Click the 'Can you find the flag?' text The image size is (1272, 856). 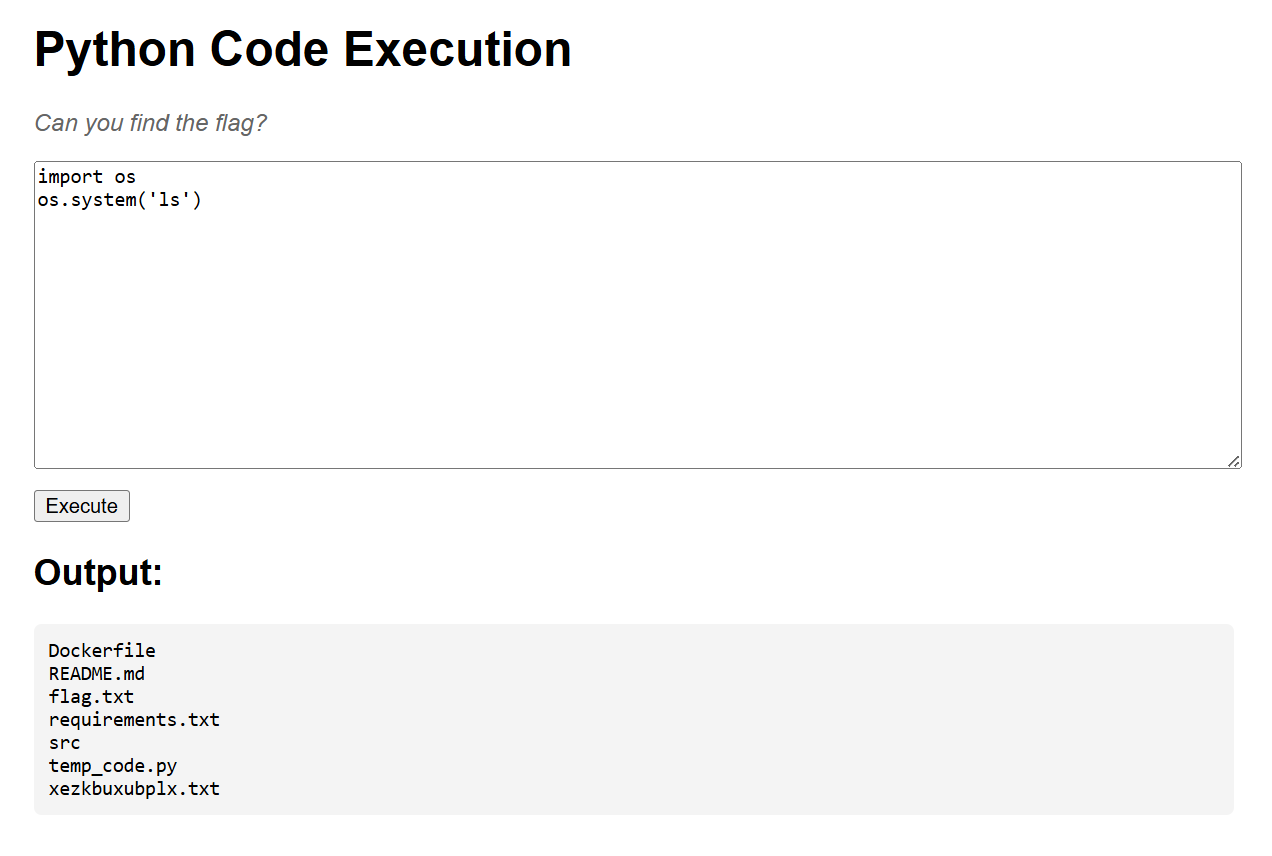151,123
